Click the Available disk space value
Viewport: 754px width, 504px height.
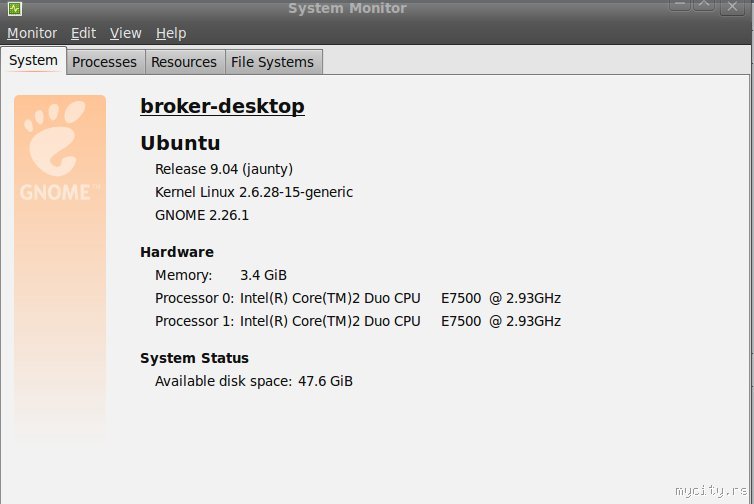tap(325, 381)
